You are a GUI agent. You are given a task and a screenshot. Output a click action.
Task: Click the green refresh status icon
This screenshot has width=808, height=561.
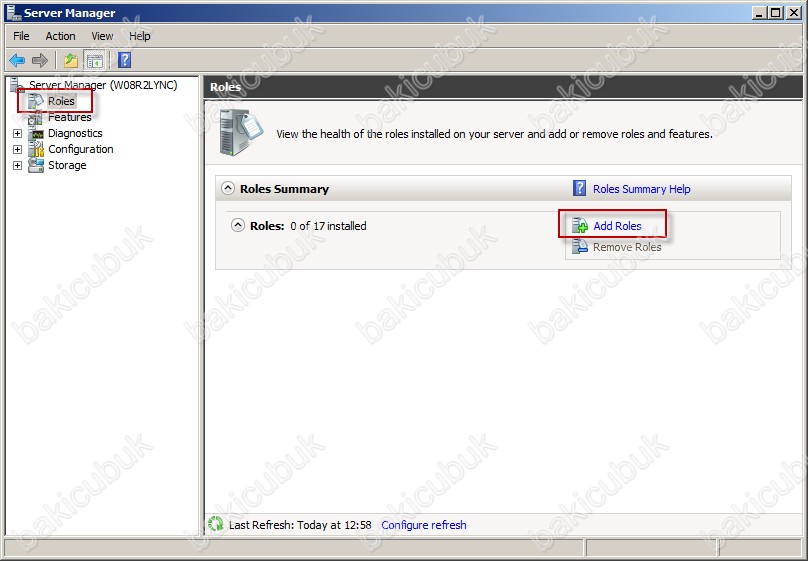pyautogui.click(x=215, y=524)
